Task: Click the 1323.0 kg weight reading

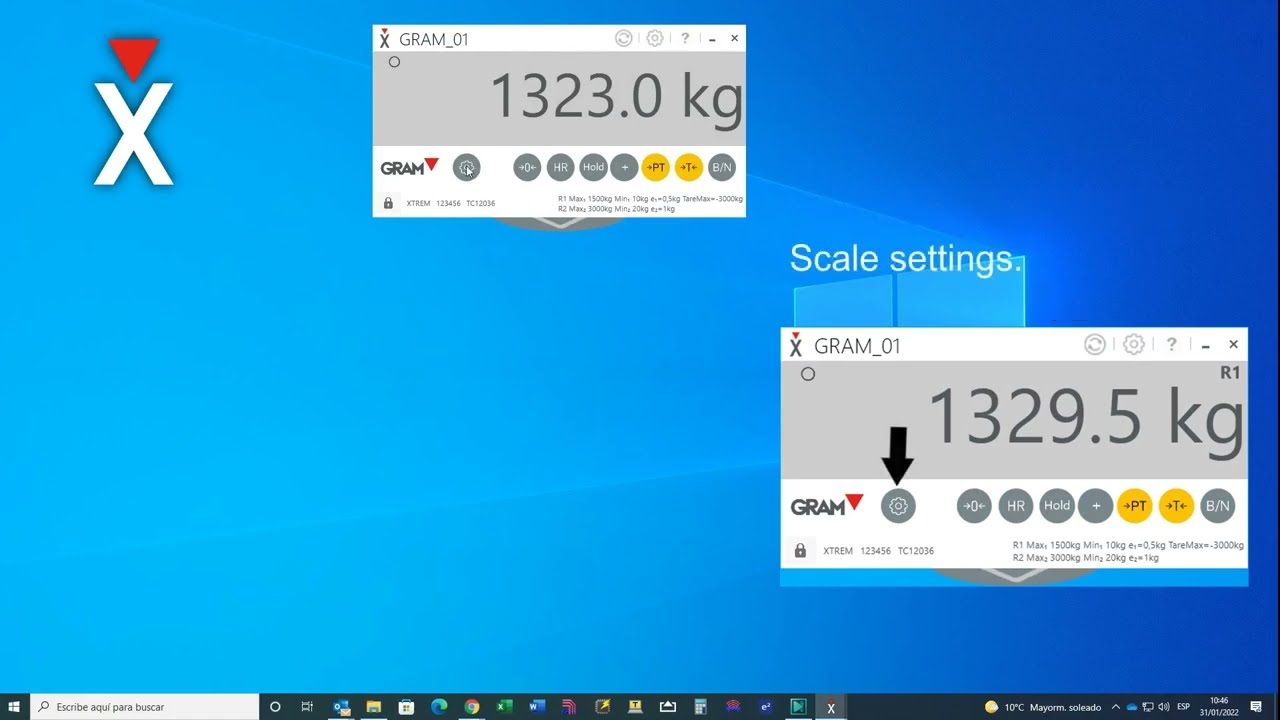Action: [616, 97]
